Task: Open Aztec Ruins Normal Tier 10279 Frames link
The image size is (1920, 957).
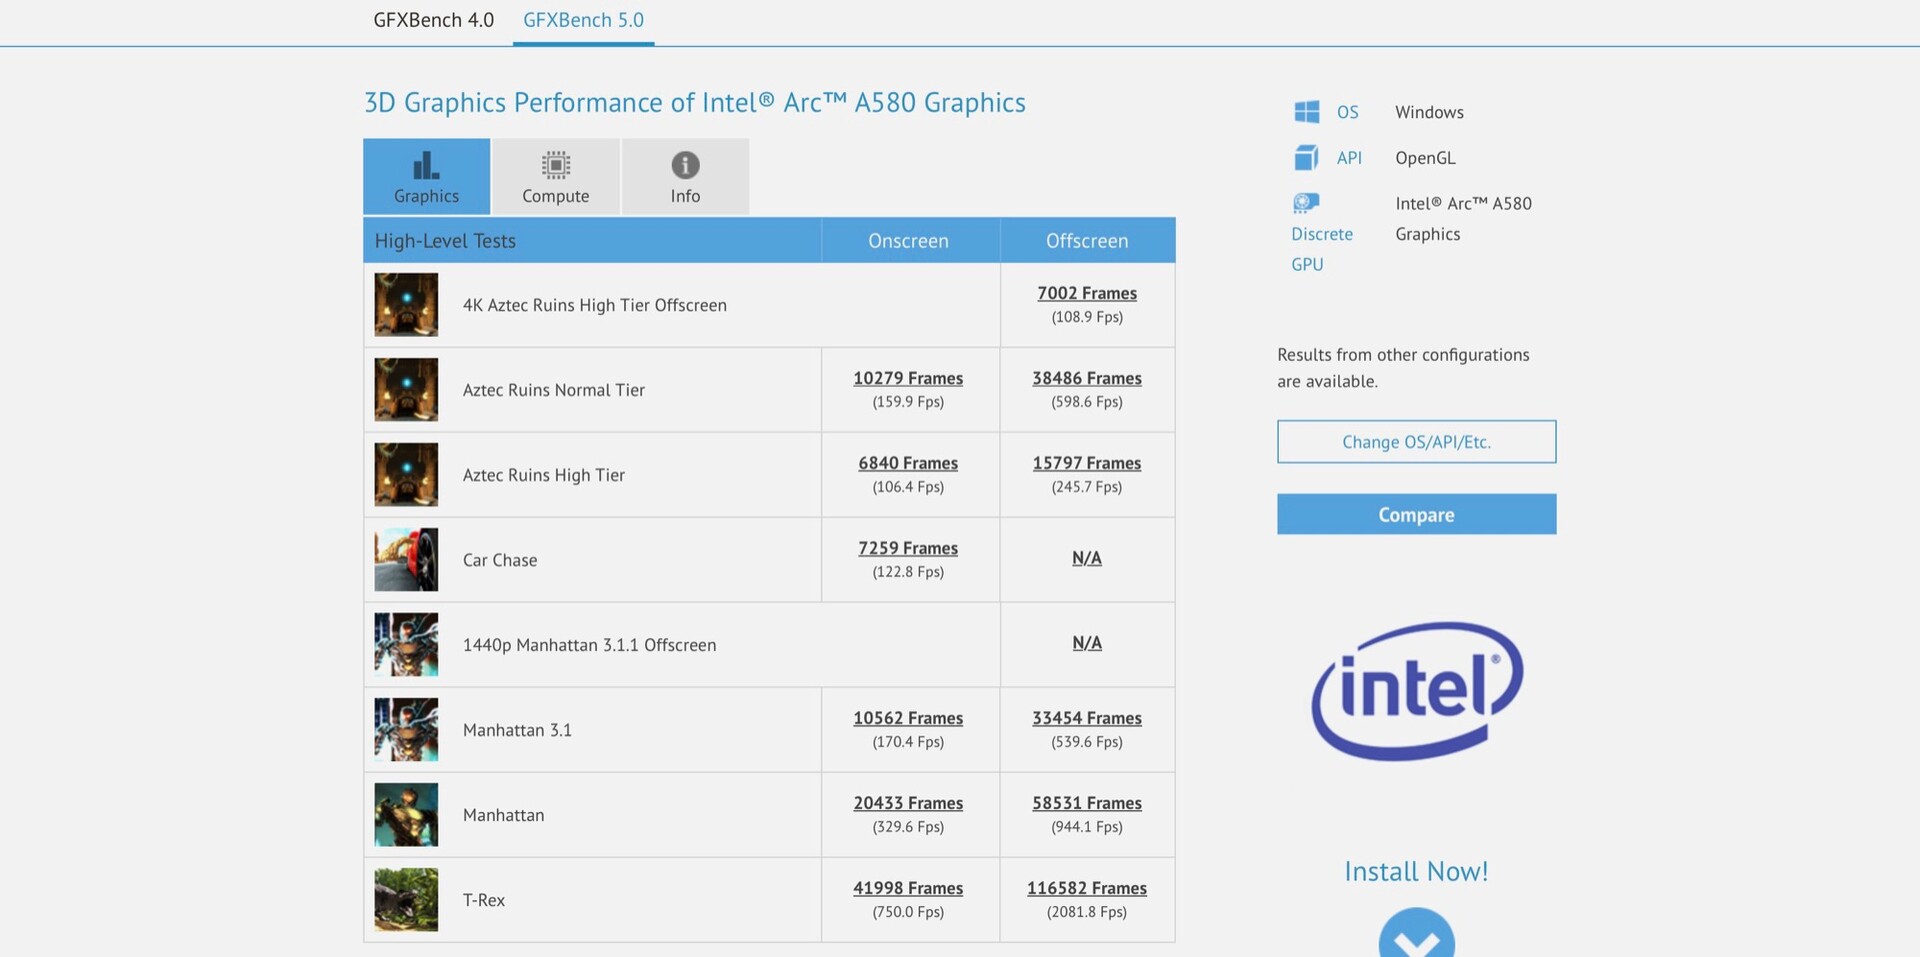Action: coord(908,378)
